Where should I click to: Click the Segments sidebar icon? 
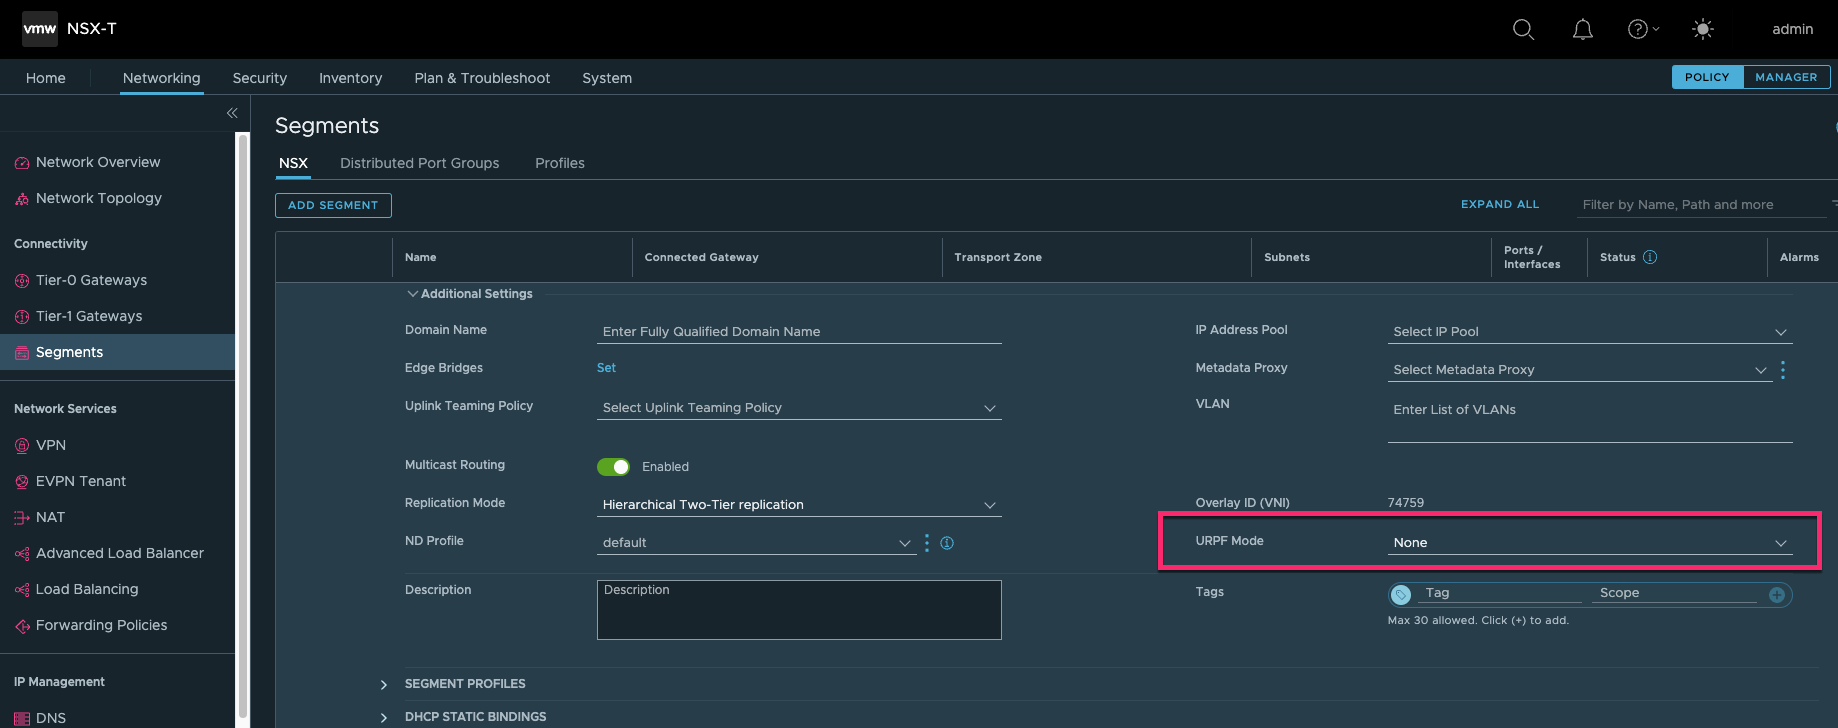tap(22, 353)
